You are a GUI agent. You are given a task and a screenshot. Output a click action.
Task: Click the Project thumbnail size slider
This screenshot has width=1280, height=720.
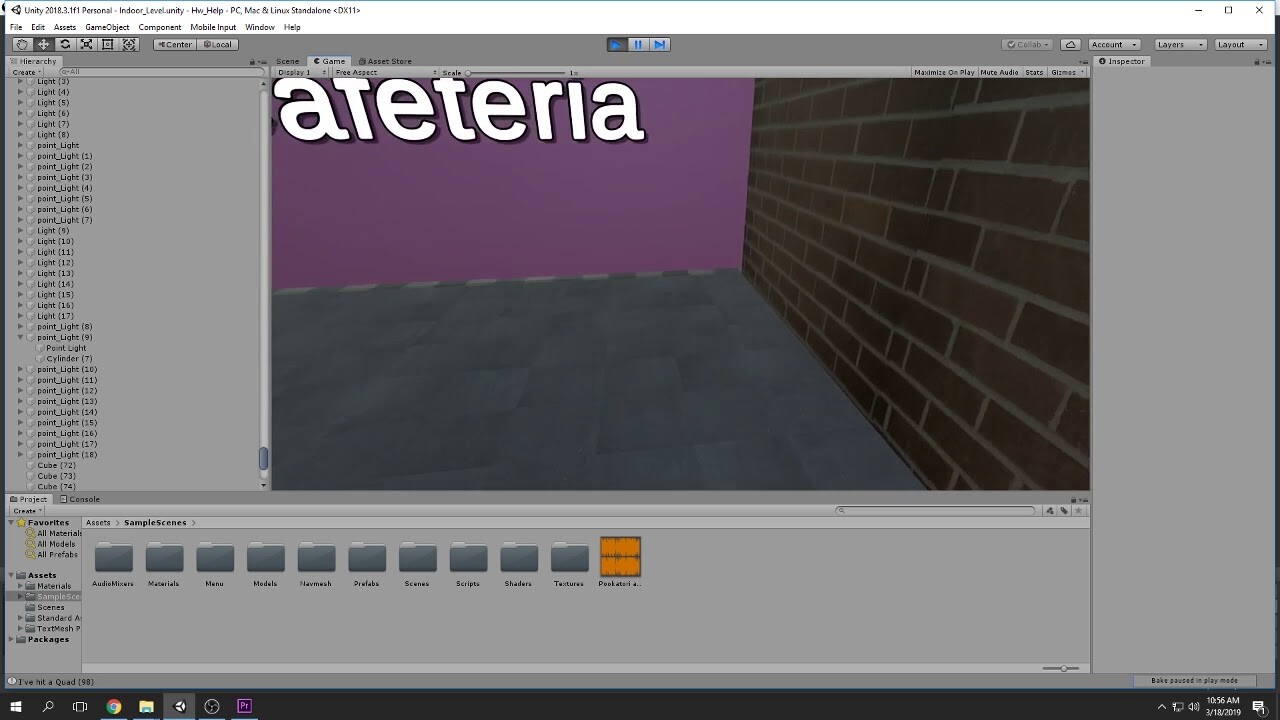pyautogui.click(x=1061, y=668)
